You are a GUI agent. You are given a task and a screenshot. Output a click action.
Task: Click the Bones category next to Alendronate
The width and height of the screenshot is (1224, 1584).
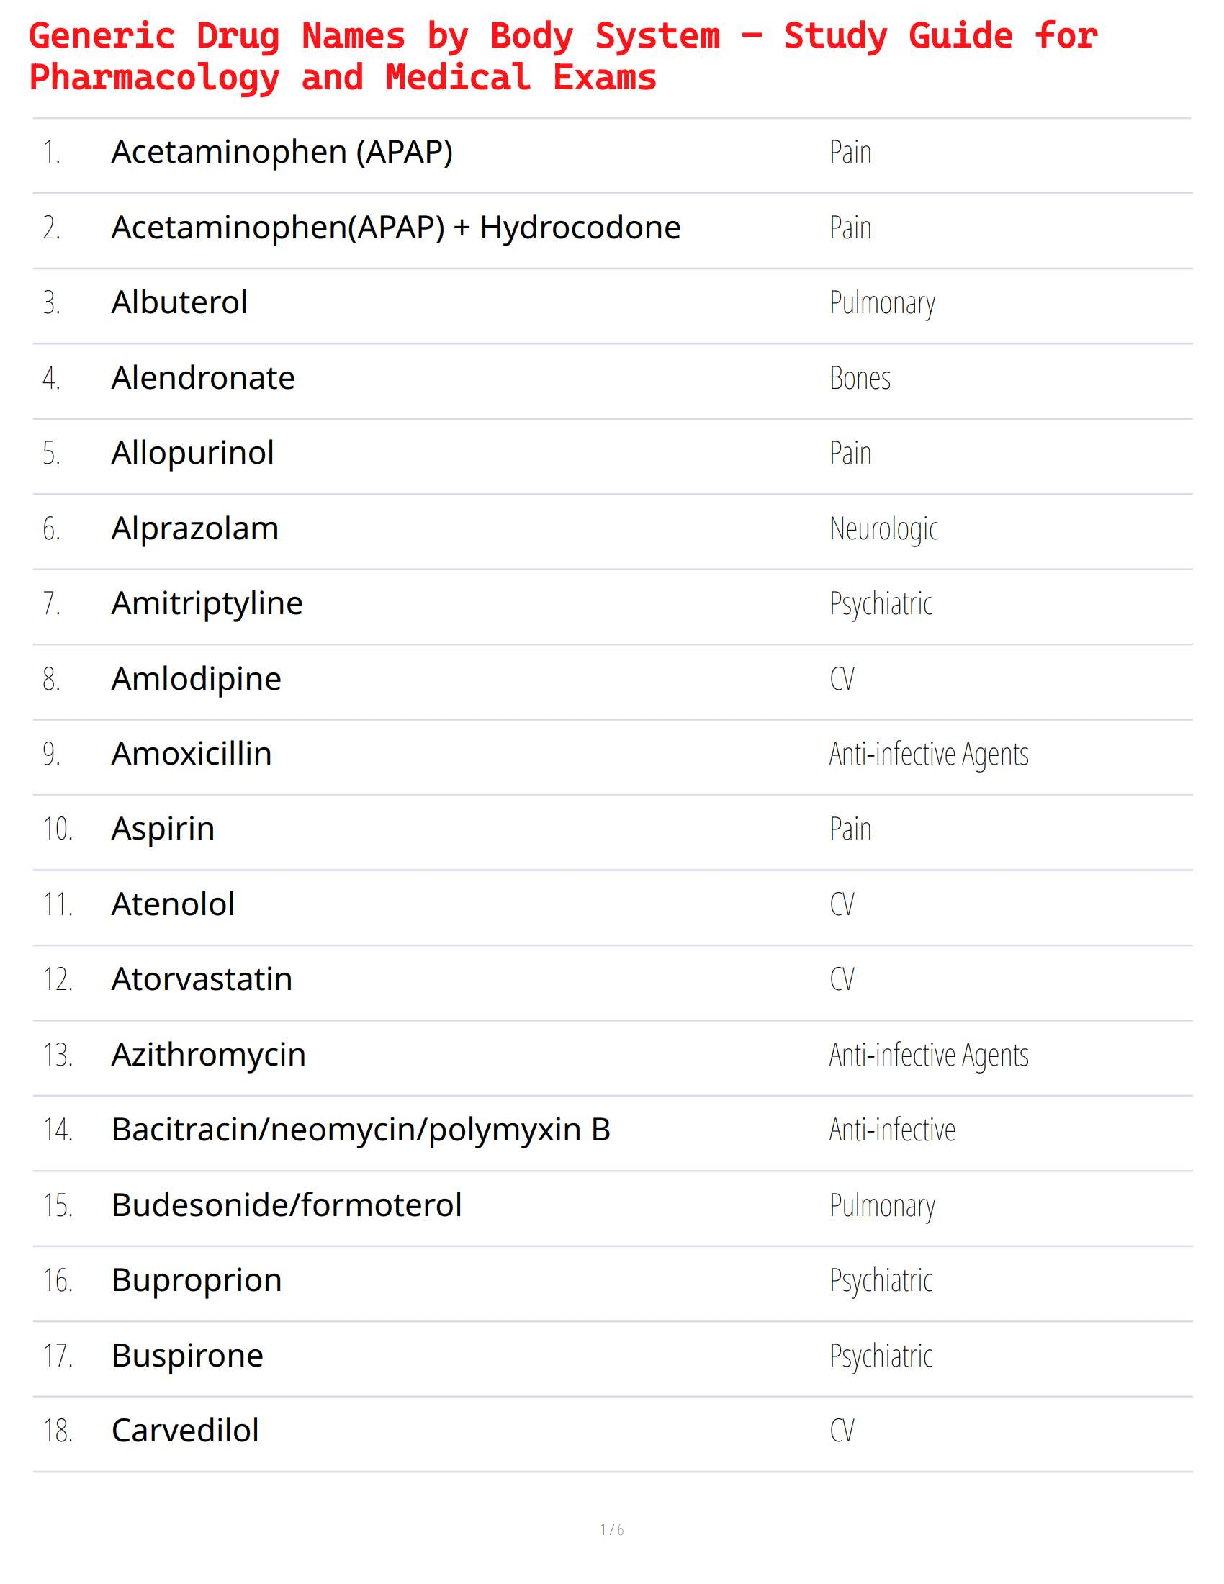860,378
